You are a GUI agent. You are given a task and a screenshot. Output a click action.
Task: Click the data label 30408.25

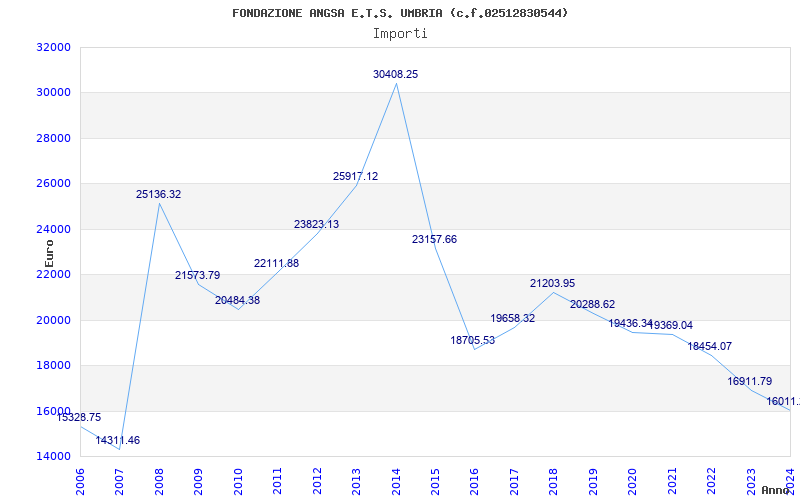395,74
